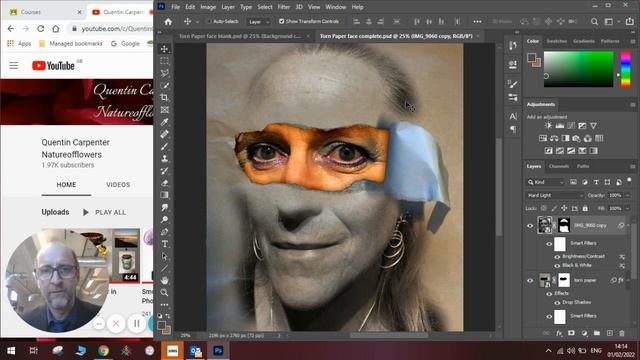Select the Path Selection tool

[164, 256]
